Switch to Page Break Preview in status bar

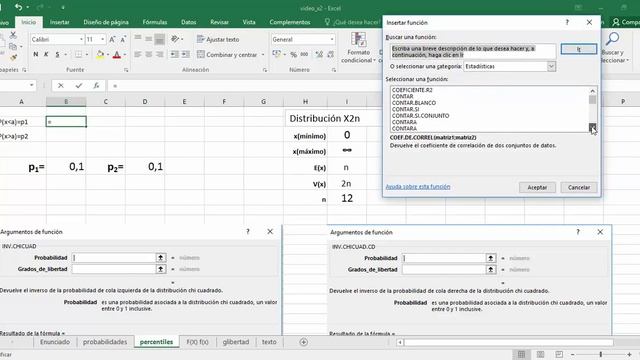tap(559, 354)
